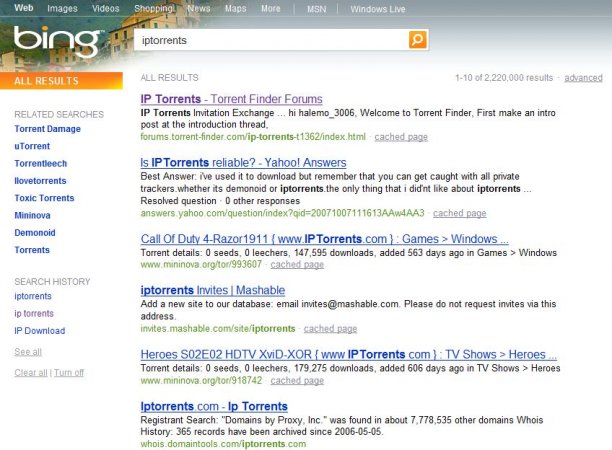This screenshot has width=612, height=450.
Task: Click the whois.domaintools.com/iptorrents.com URL
Action: pos(223,444)
